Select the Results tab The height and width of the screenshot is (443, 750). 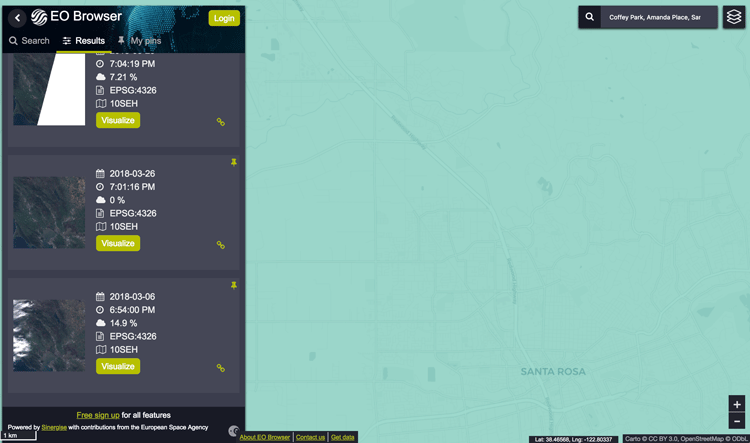point(83,41)
